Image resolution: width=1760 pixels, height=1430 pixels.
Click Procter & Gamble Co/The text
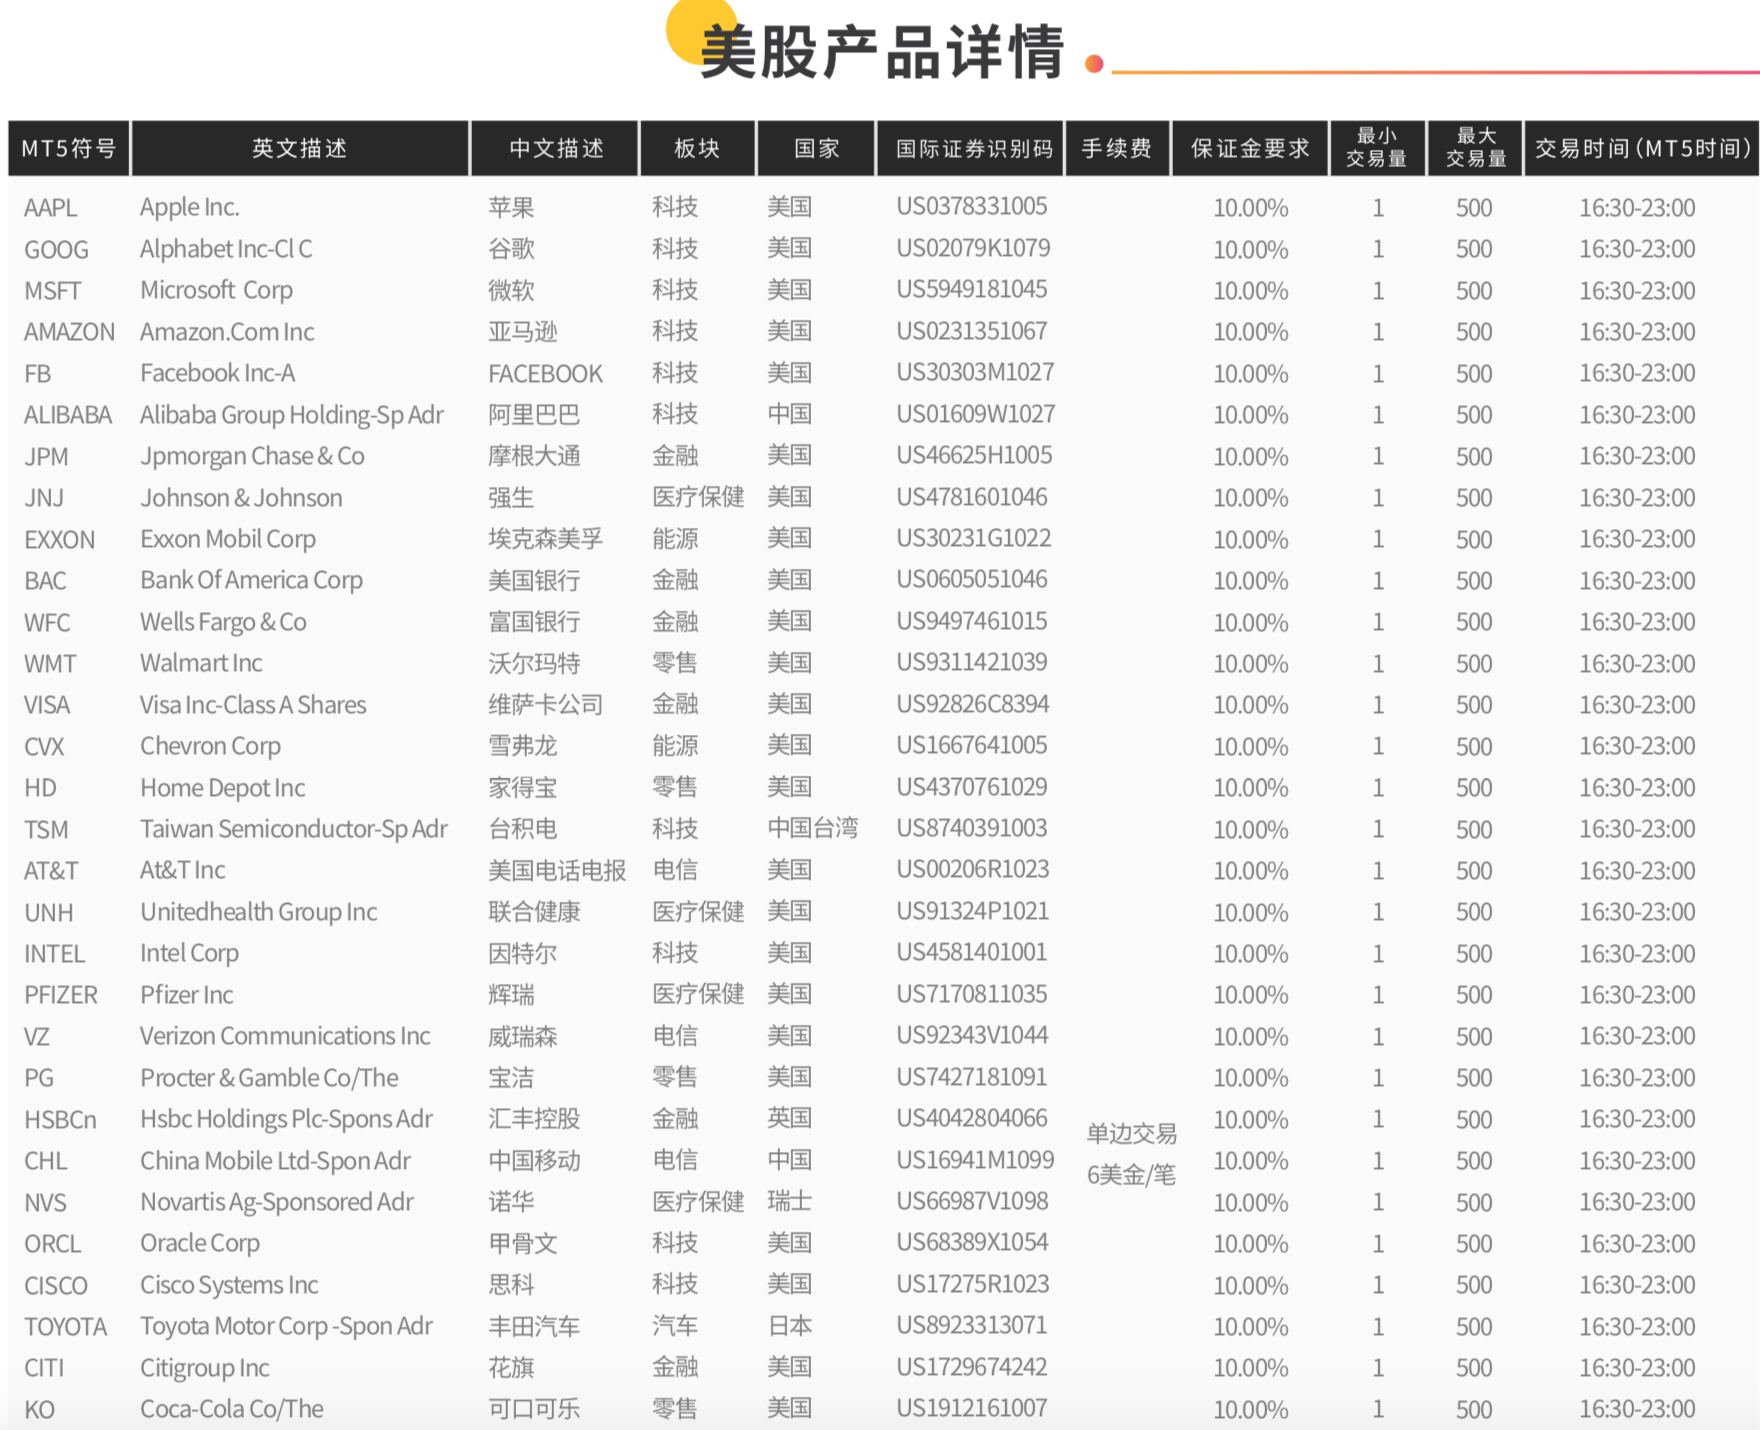point(269,1078)
